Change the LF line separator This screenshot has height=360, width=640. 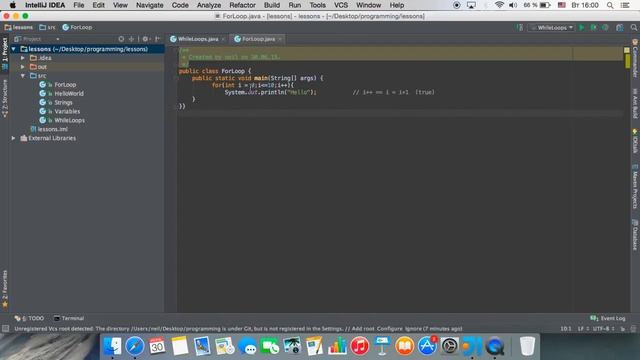pos(583,329)
